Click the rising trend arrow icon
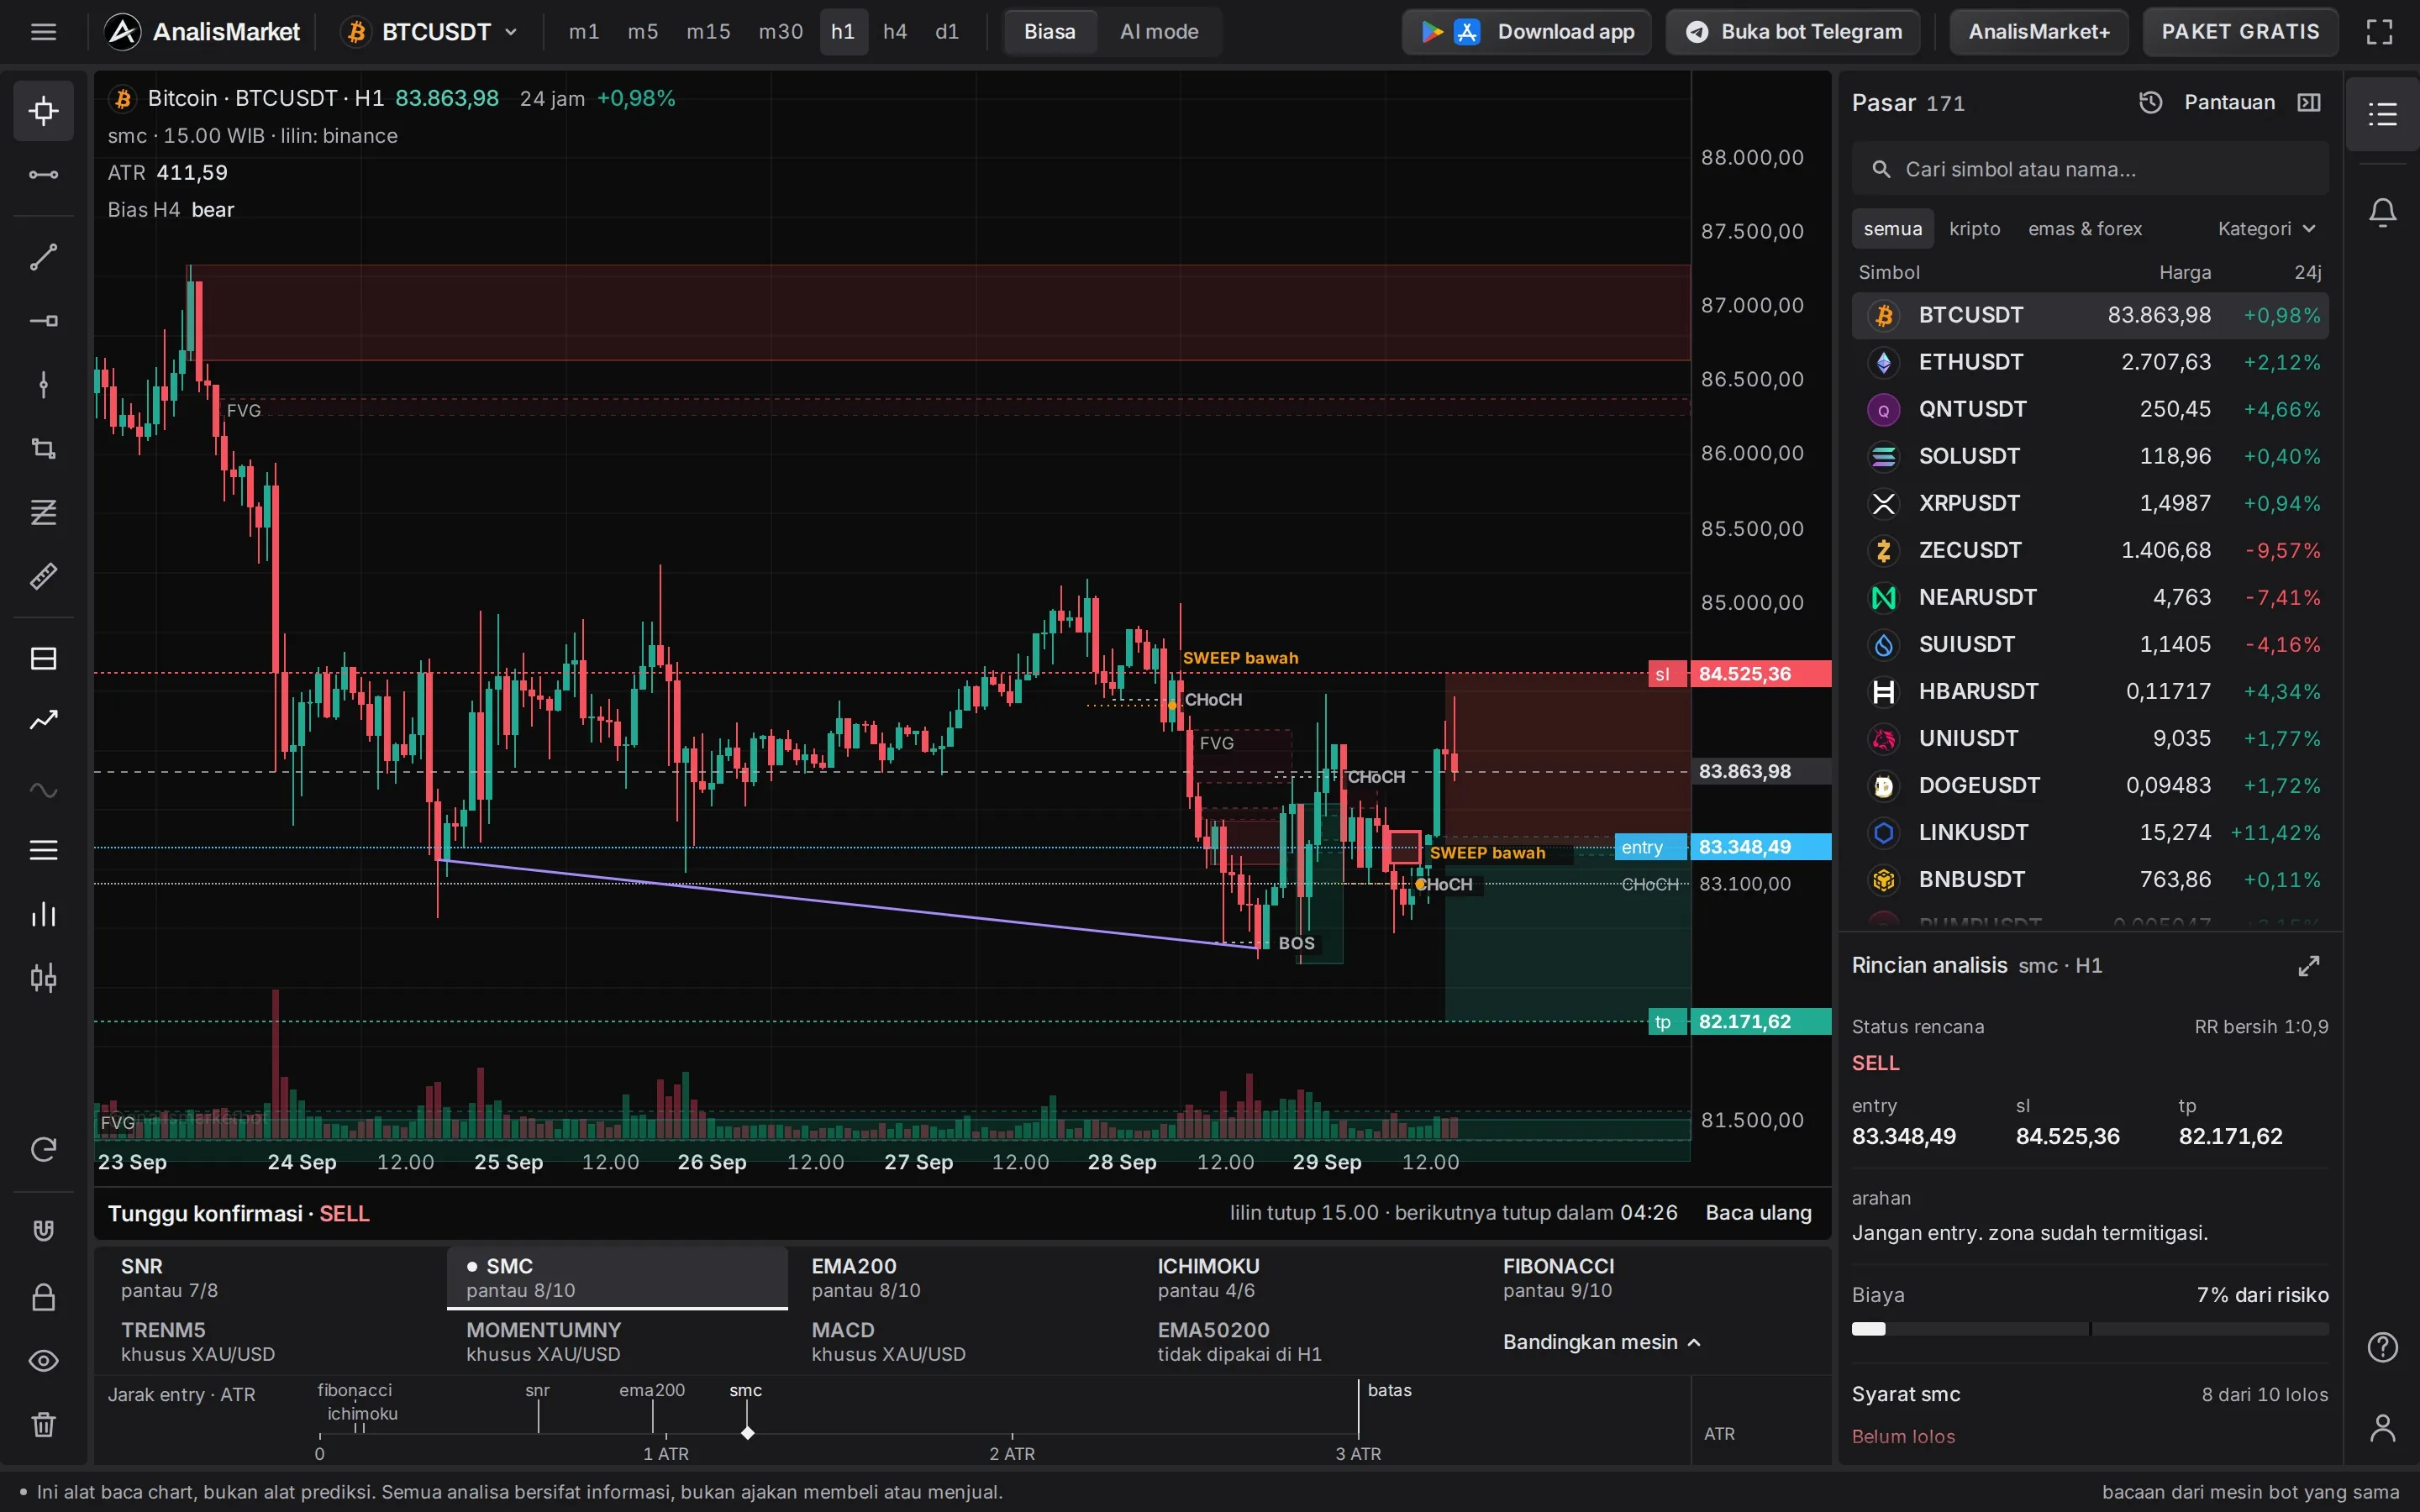The height and width of the screenshot is (1512, 2420). 43,721
